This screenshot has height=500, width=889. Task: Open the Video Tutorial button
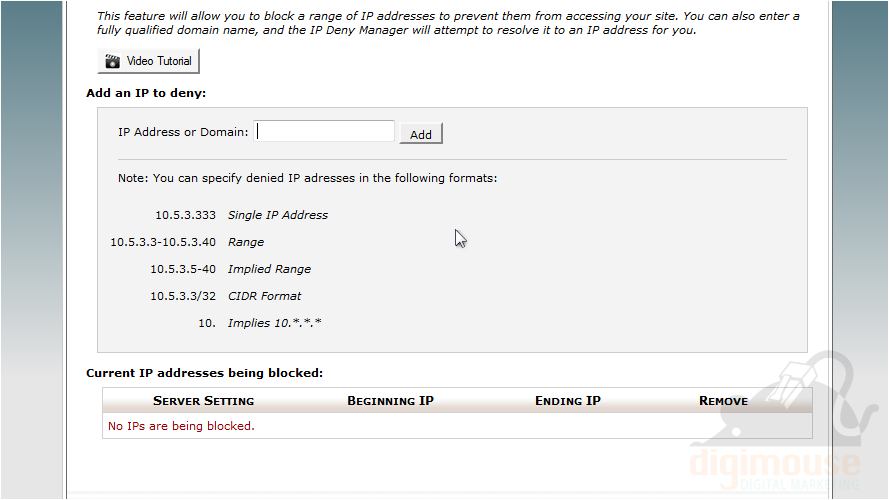[x=149, y=61]
